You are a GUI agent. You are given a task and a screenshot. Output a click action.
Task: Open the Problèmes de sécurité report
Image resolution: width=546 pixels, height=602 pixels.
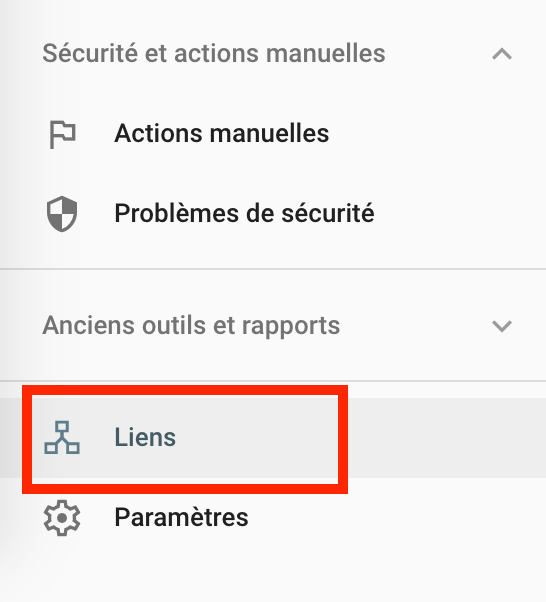click(273, 213)
